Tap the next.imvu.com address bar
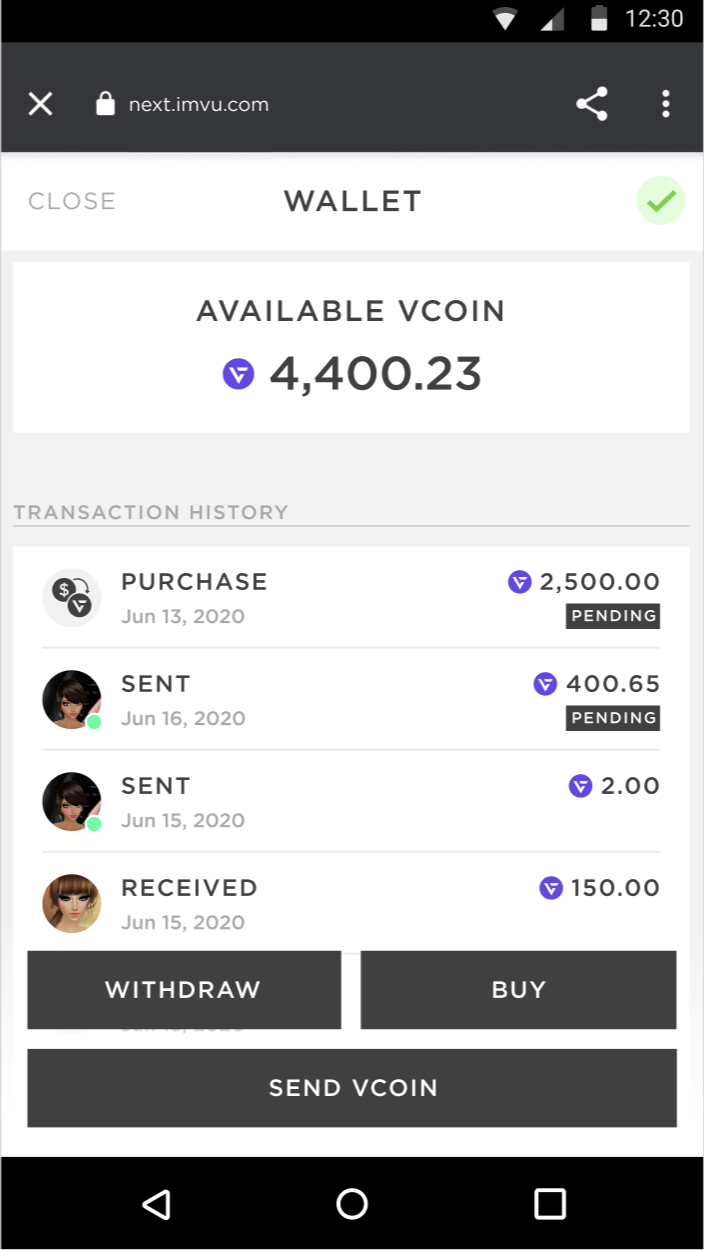The width and height of the screenshot is (704, 1250). tap(197, 103)
